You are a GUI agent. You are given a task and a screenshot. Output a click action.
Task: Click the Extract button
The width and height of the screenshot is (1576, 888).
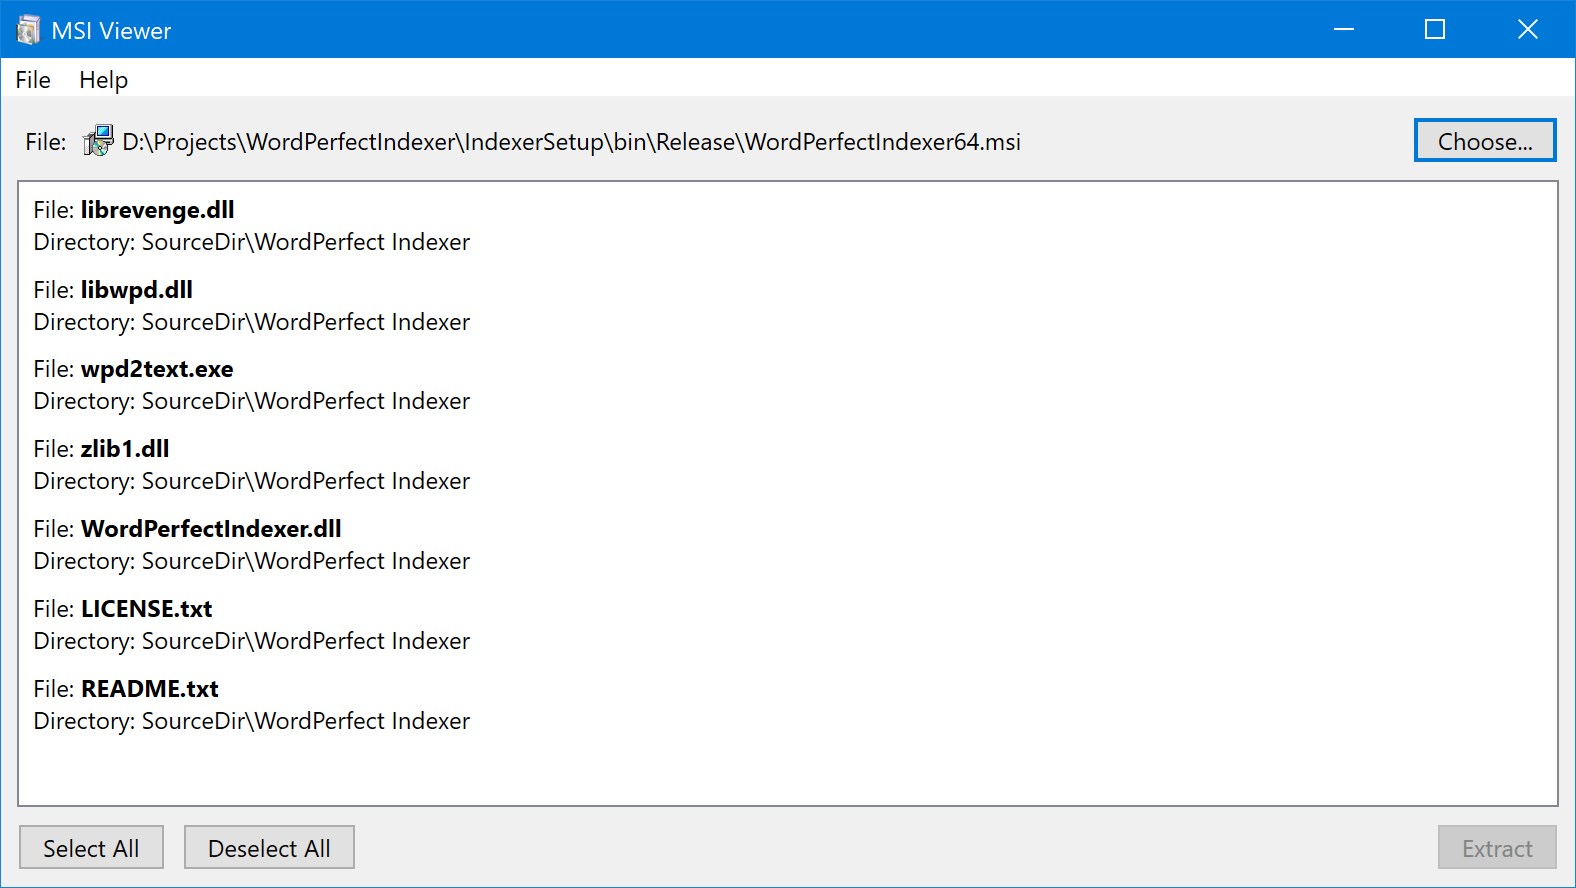click(1497, 848)
